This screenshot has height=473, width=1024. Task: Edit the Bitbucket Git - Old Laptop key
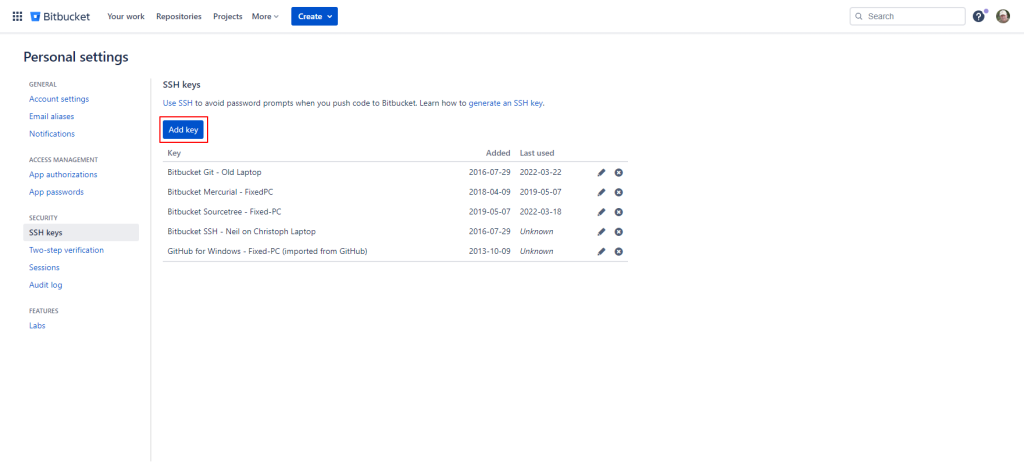pyautogui.click(x=601, y=173)
